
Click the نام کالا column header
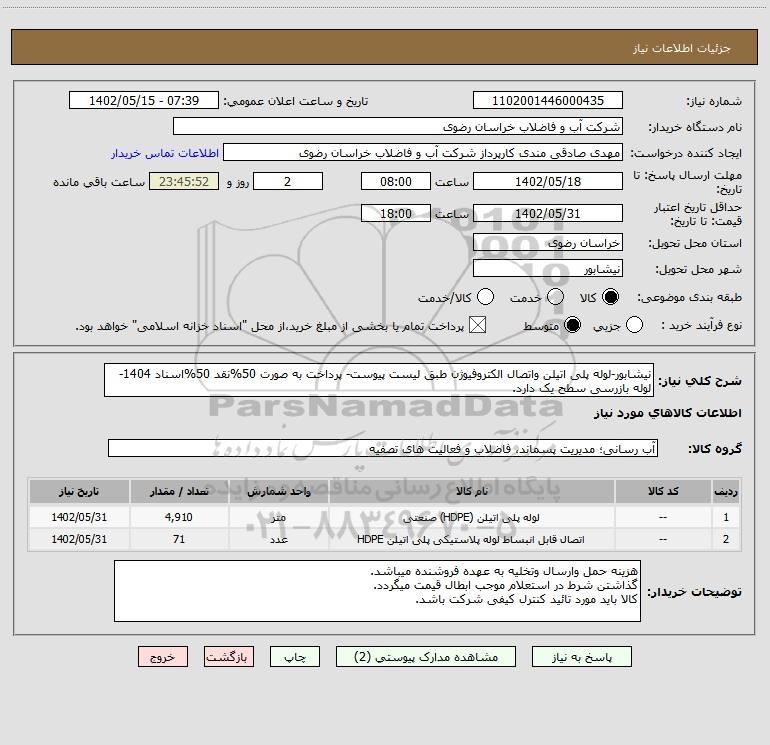471,491
